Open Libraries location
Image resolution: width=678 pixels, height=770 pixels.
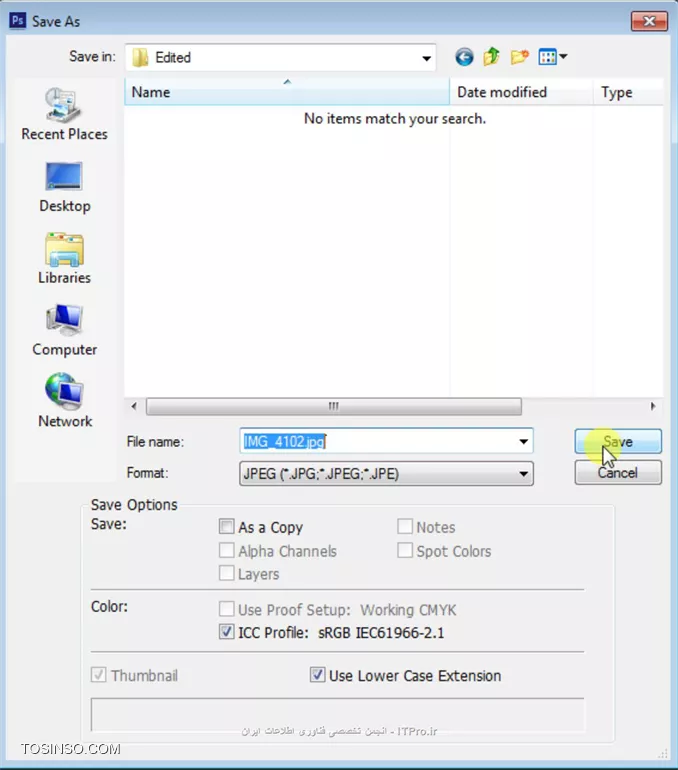tap(64, 259)
